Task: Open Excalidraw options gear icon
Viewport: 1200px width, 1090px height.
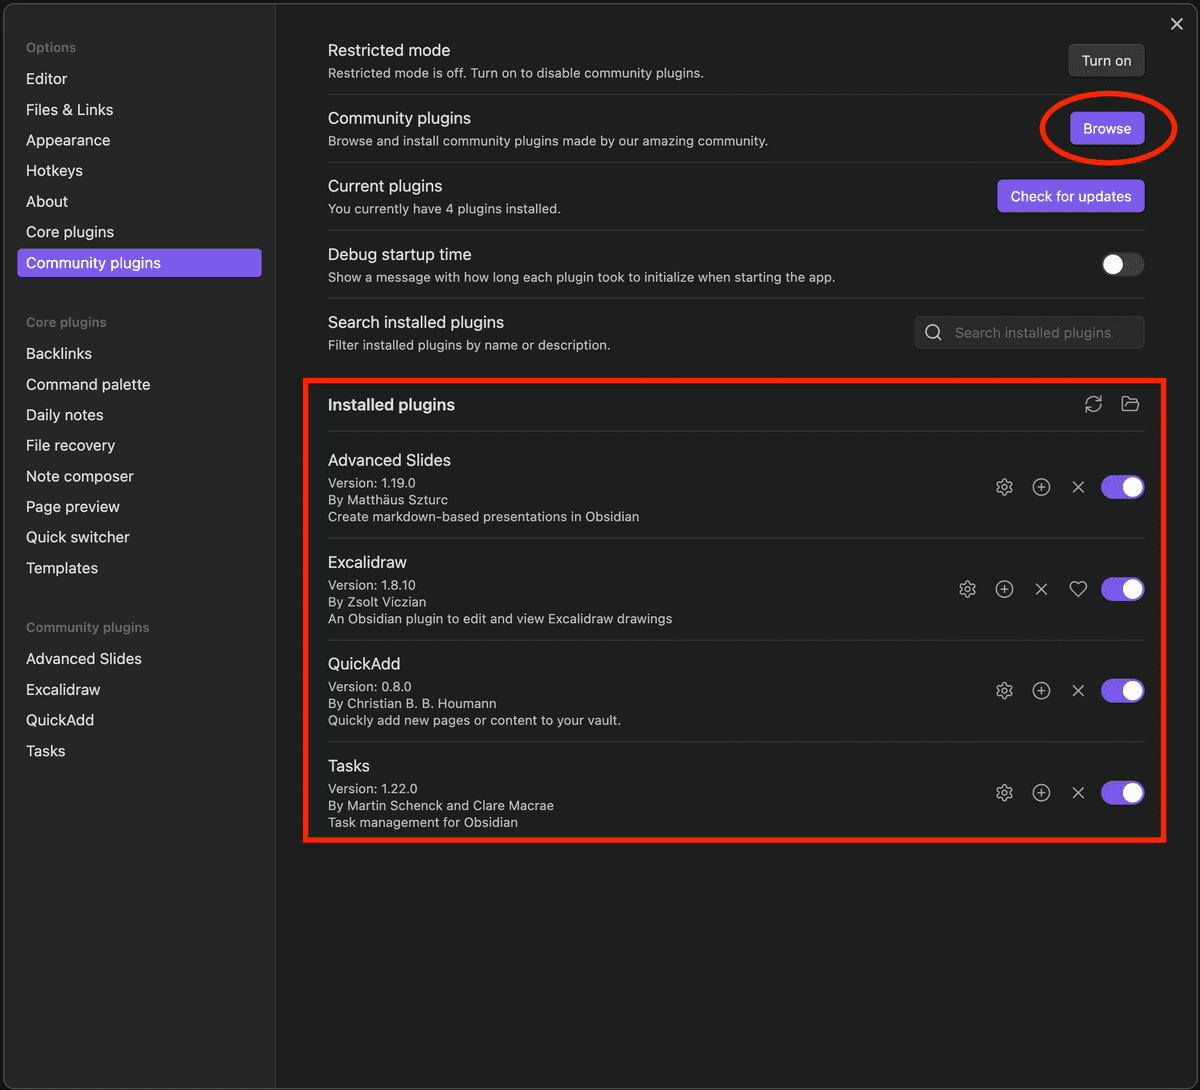Action: (967, 589)
